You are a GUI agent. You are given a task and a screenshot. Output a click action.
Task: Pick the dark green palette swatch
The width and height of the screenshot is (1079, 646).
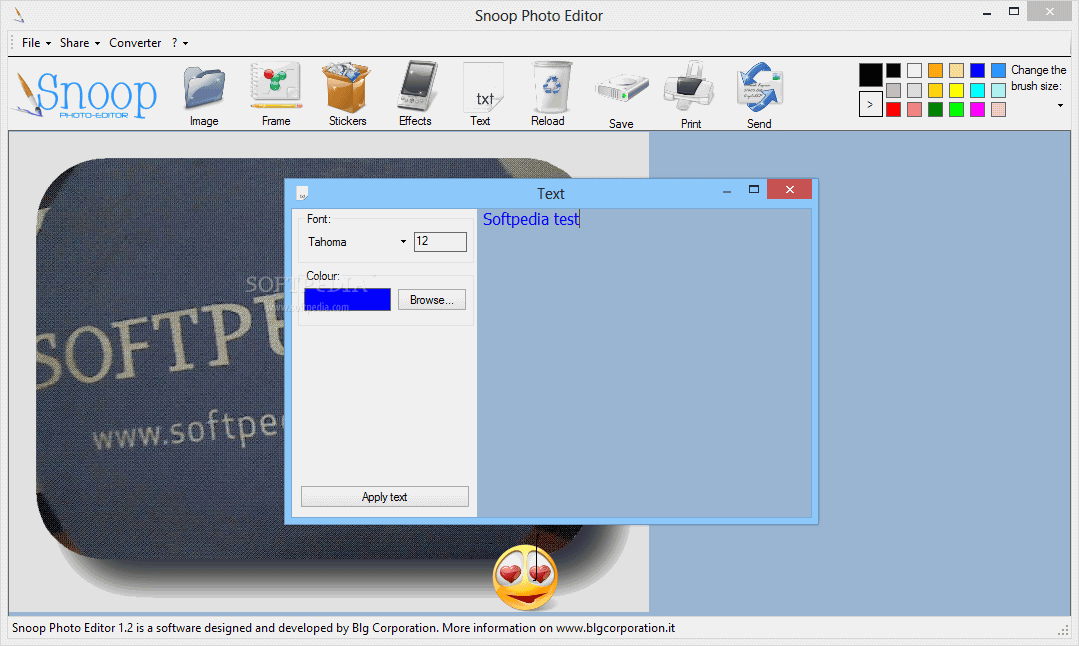click(935, 109)
